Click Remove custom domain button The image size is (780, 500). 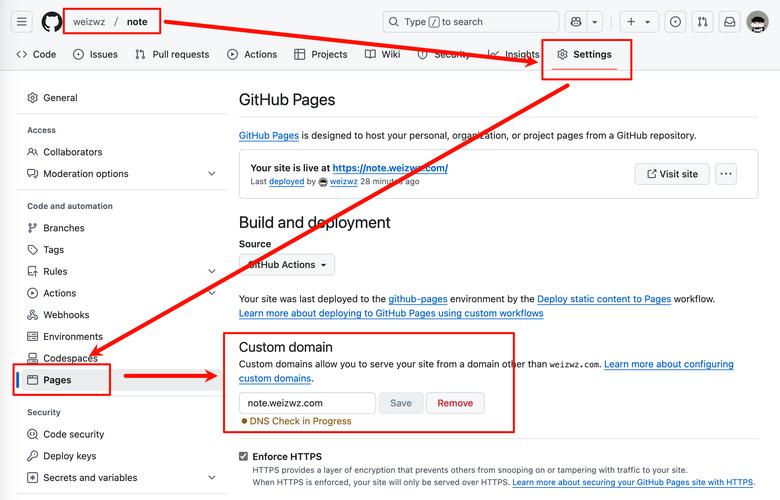tap(455, 403)
